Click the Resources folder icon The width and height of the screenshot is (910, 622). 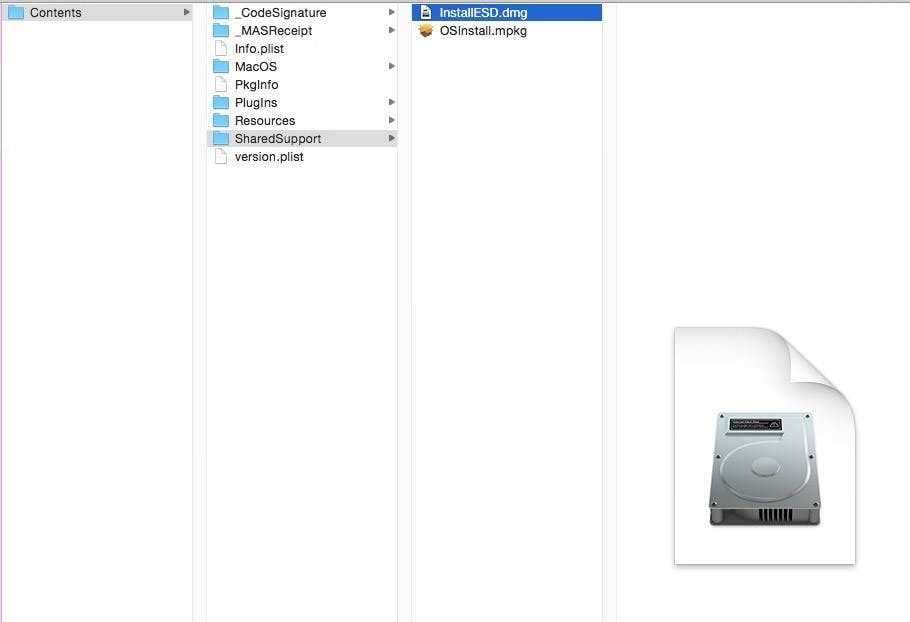click(221, 120)
